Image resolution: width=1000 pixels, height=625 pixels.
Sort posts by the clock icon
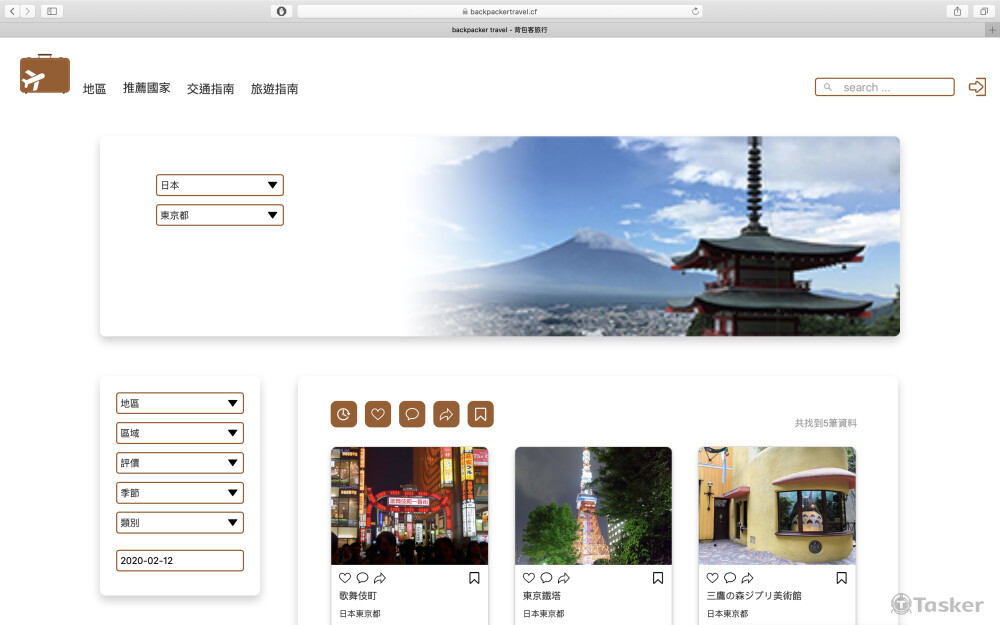click(344, 414)
